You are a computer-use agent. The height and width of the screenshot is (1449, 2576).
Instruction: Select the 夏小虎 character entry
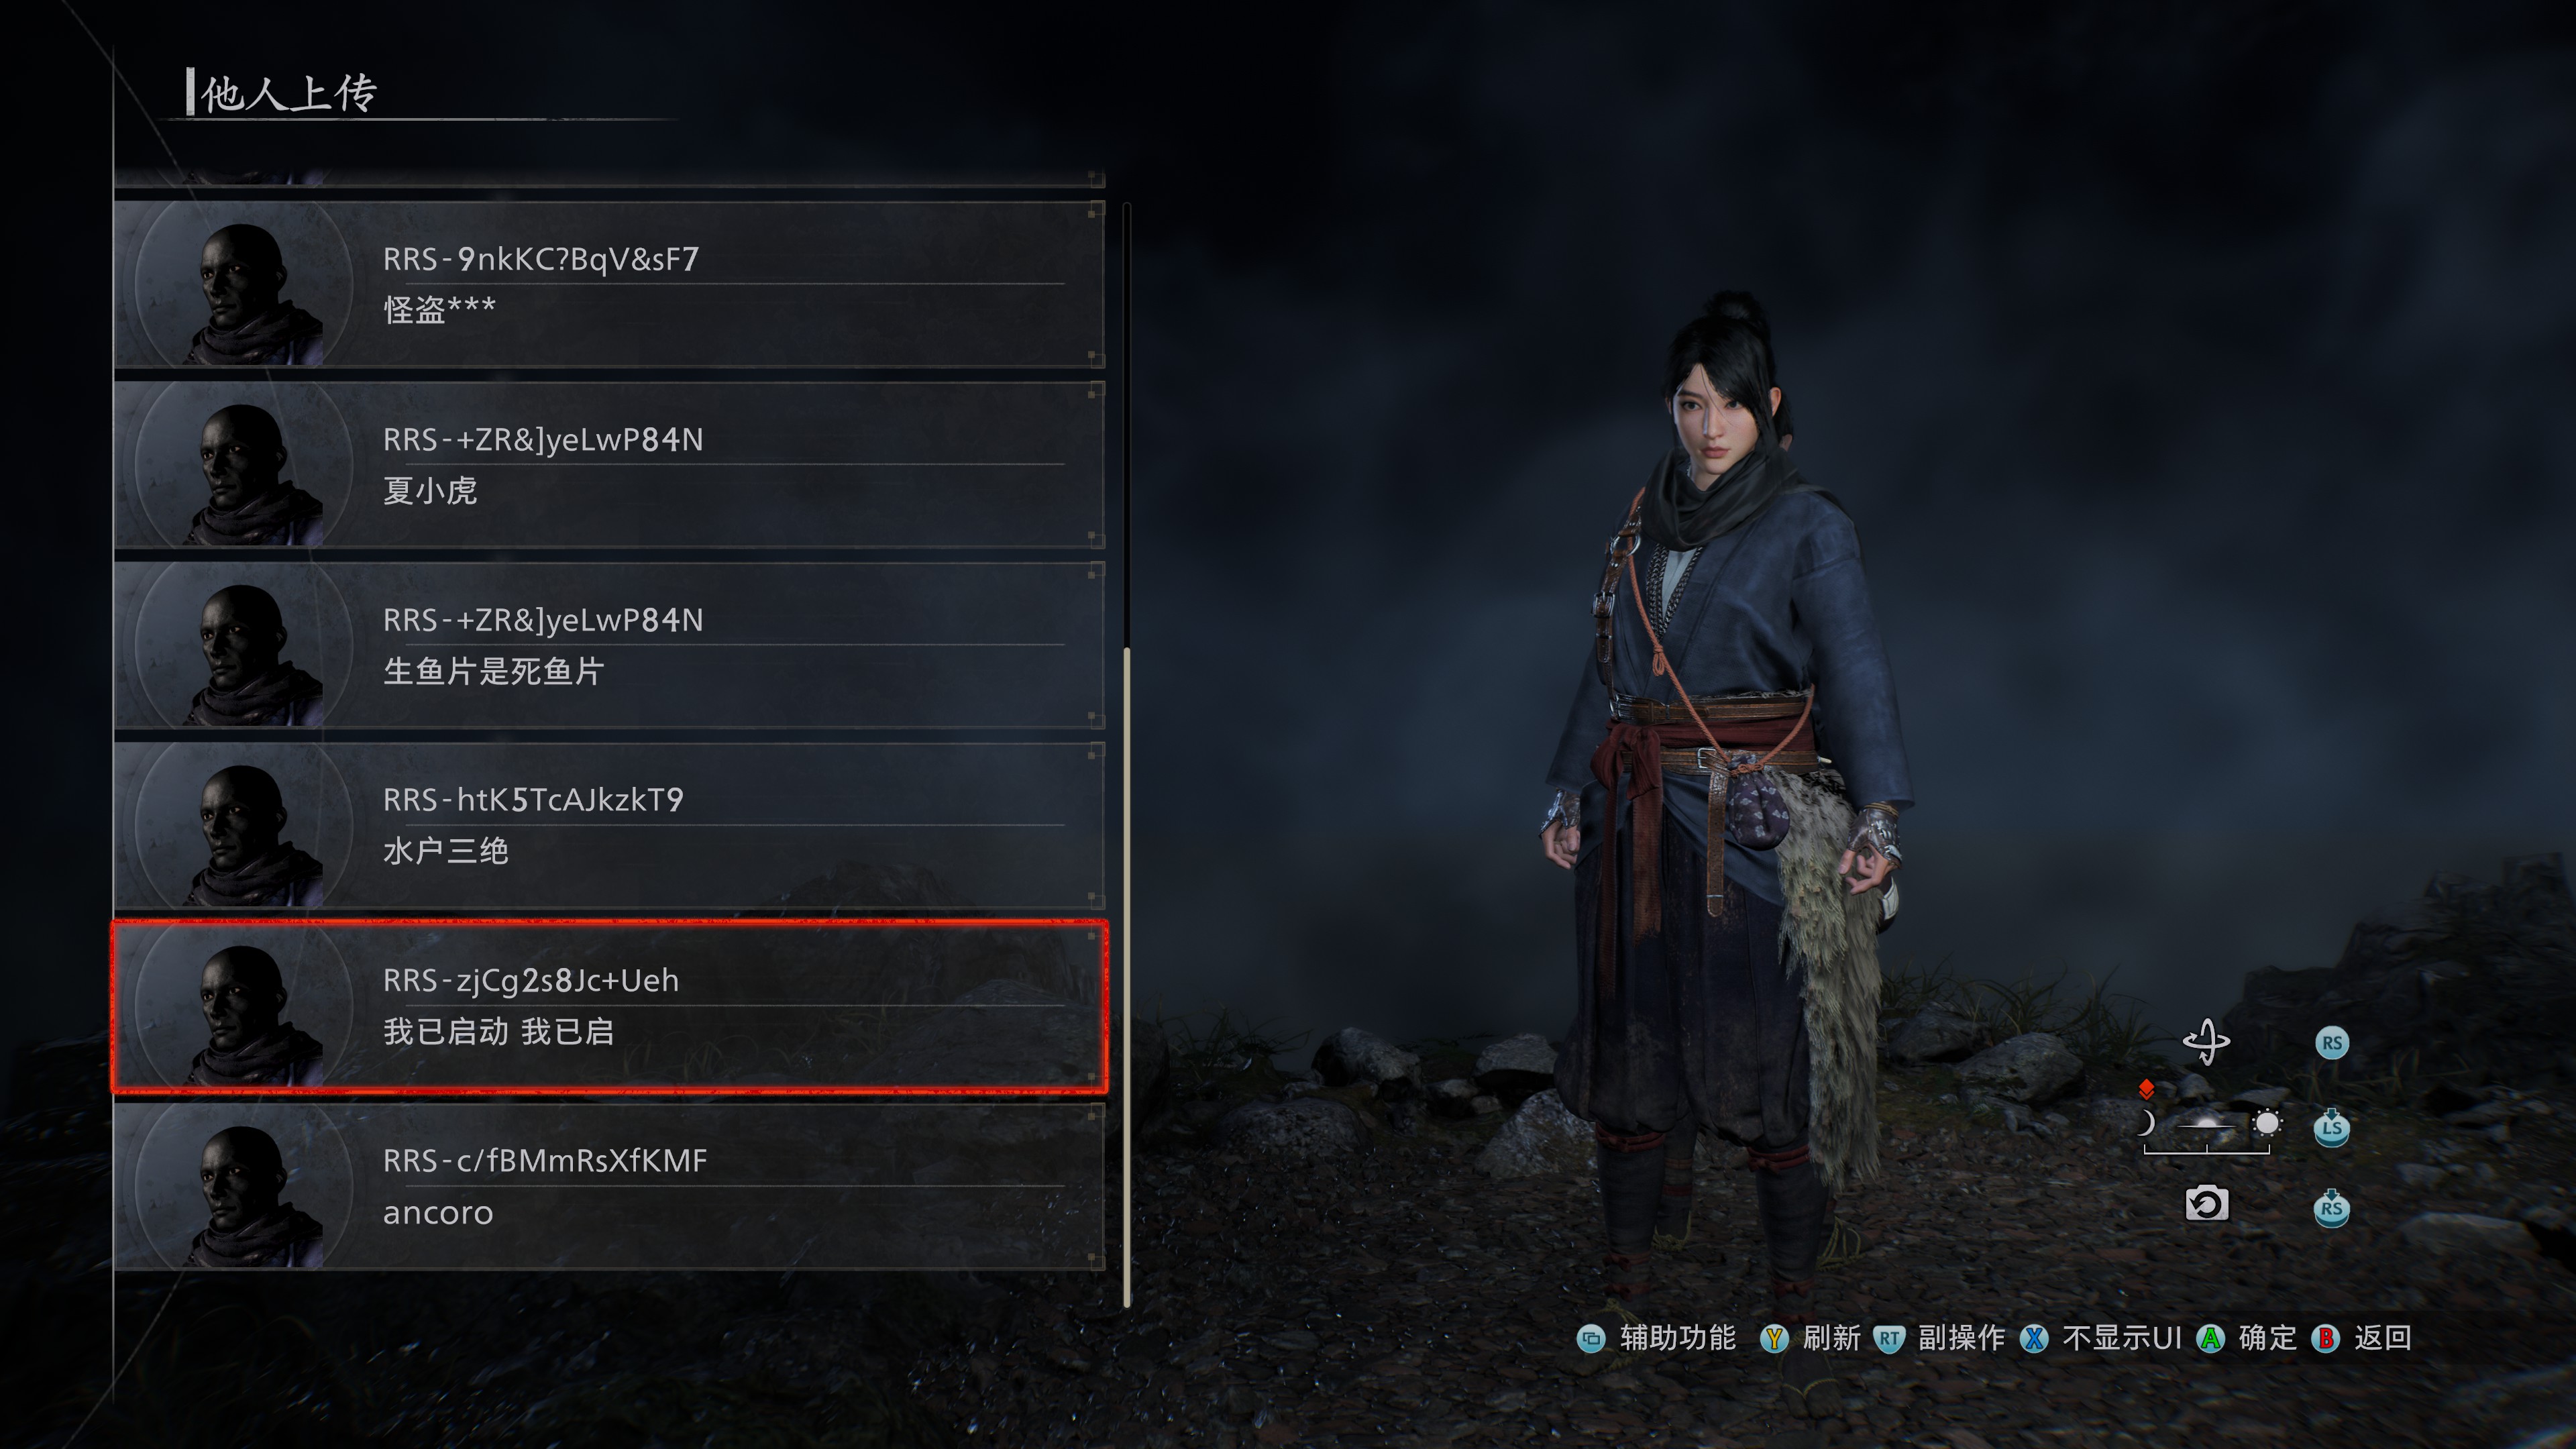click(609, 464)
